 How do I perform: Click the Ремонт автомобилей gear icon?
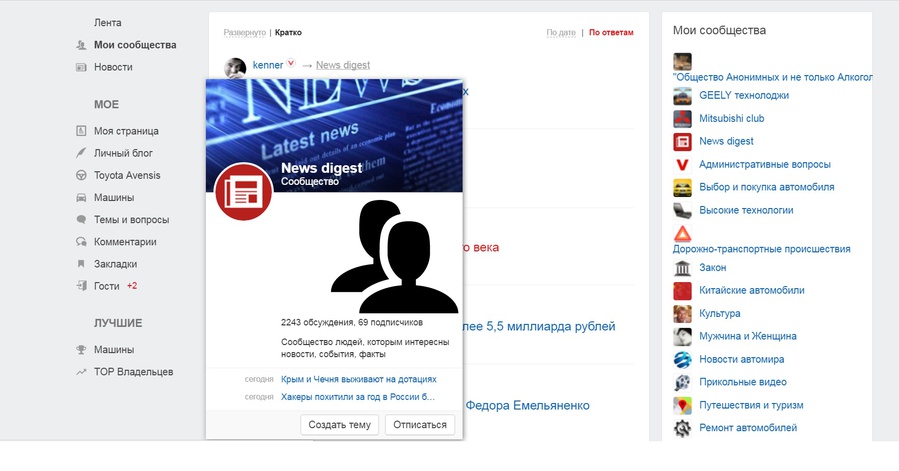(x=682, y=429)
